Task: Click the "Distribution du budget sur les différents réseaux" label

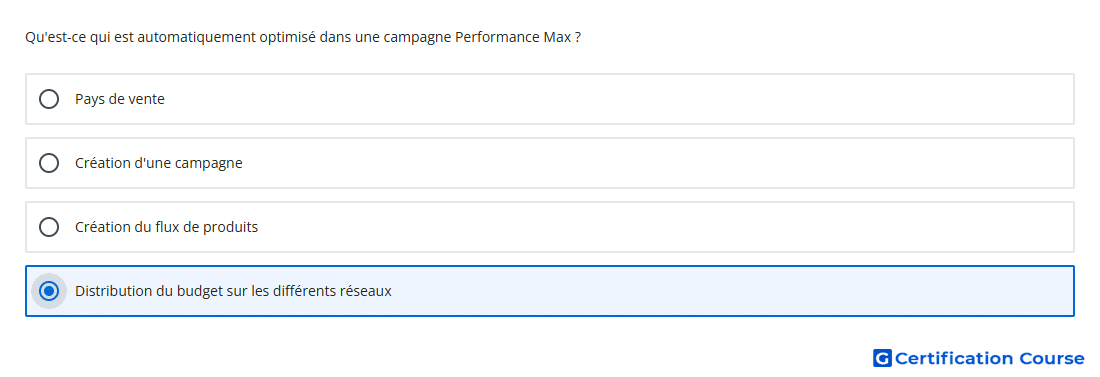Action: [233, 291]
